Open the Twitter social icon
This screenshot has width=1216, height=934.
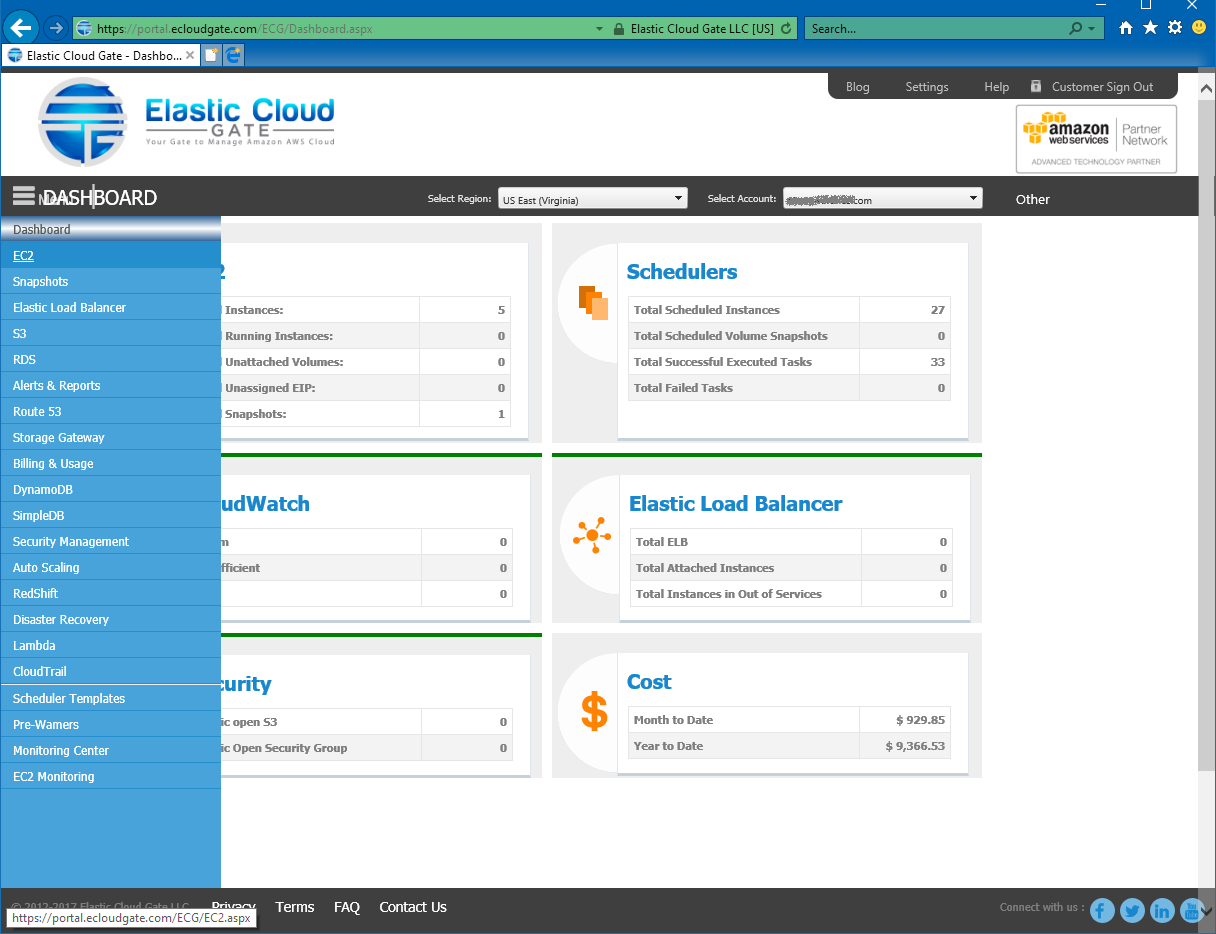pyautogui.click(x=1132, y=910)
